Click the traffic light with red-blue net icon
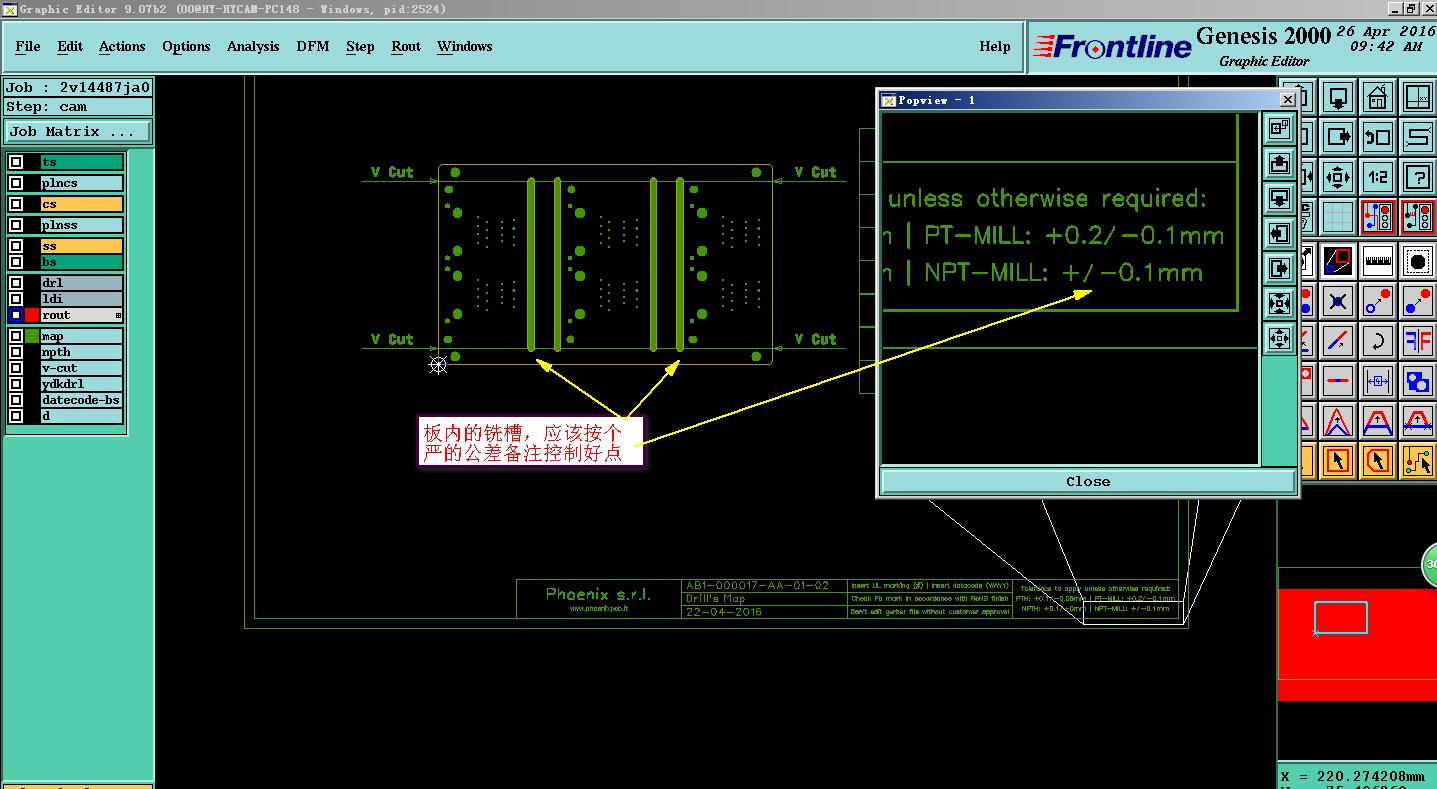Screen dimensions: 1437x789 coord(1378,217)
